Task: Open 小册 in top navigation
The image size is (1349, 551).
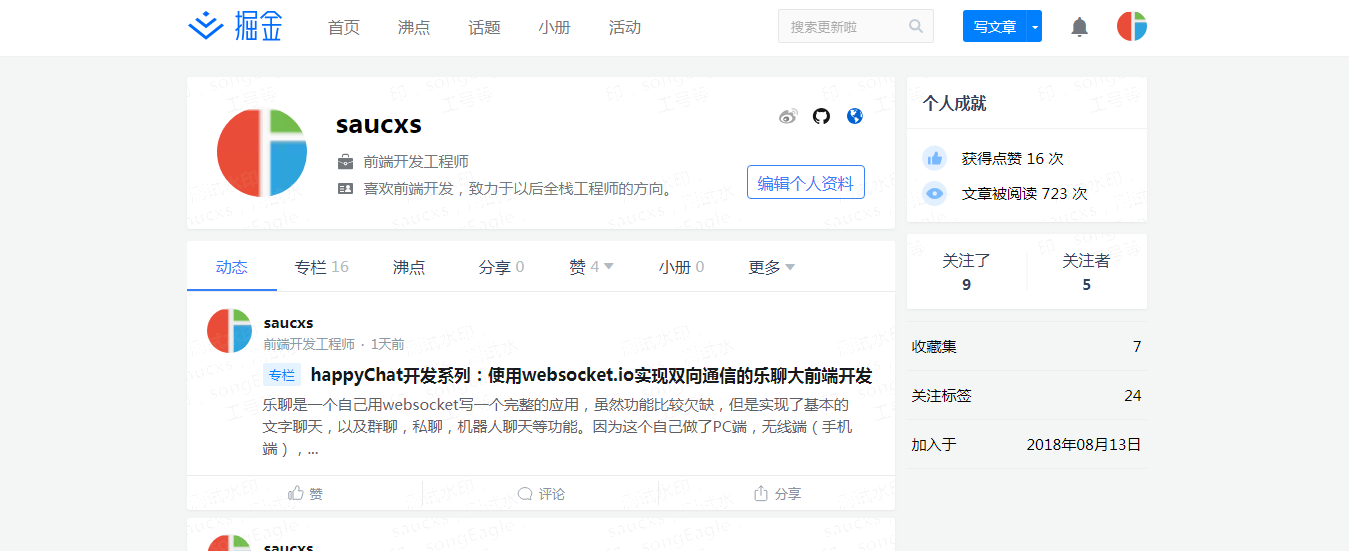Action: click(x=554, y=27)
